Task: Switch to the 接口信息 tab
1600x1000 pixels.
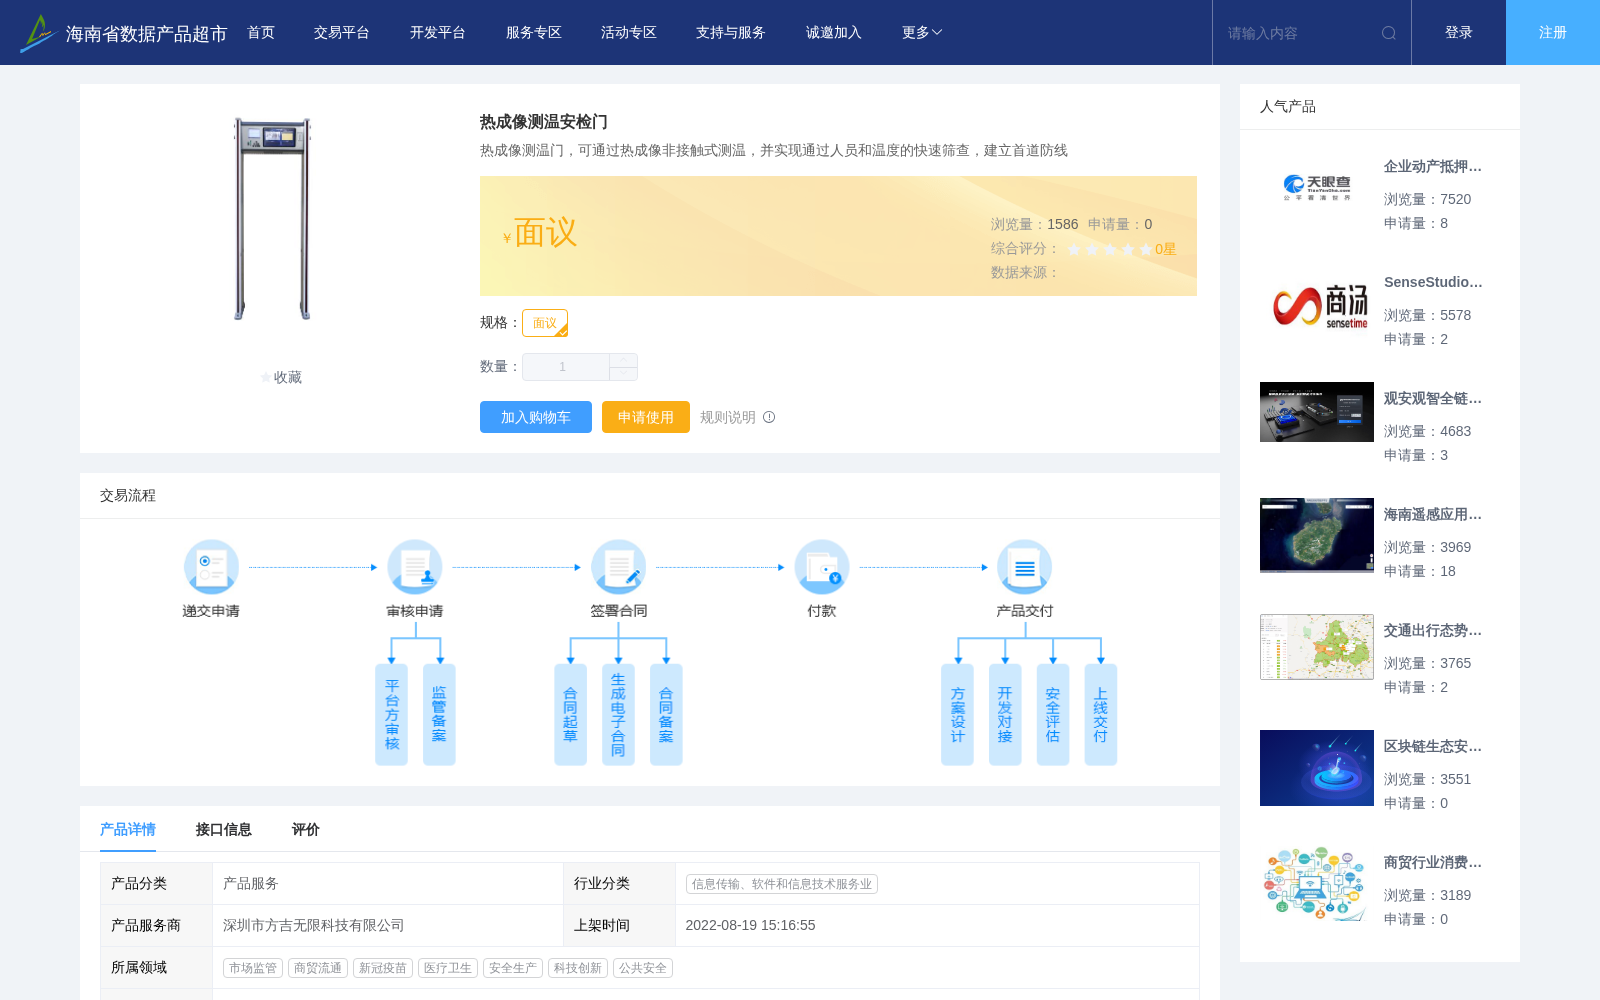Action: pos(224,830)
